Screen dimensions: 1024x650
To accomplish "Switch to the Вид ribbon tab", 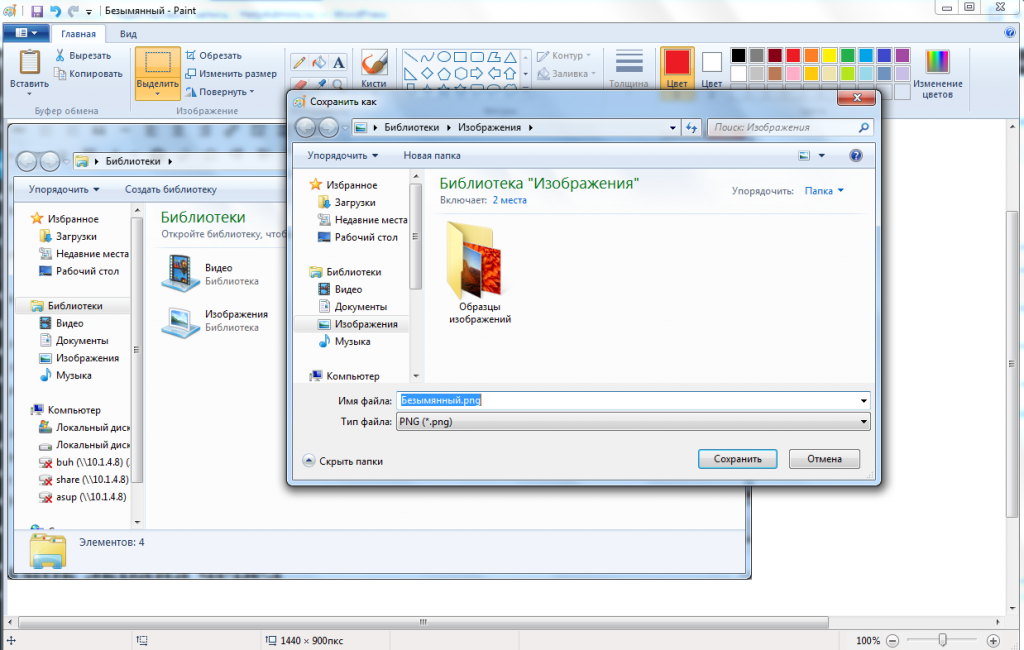I will click(128, 33).
